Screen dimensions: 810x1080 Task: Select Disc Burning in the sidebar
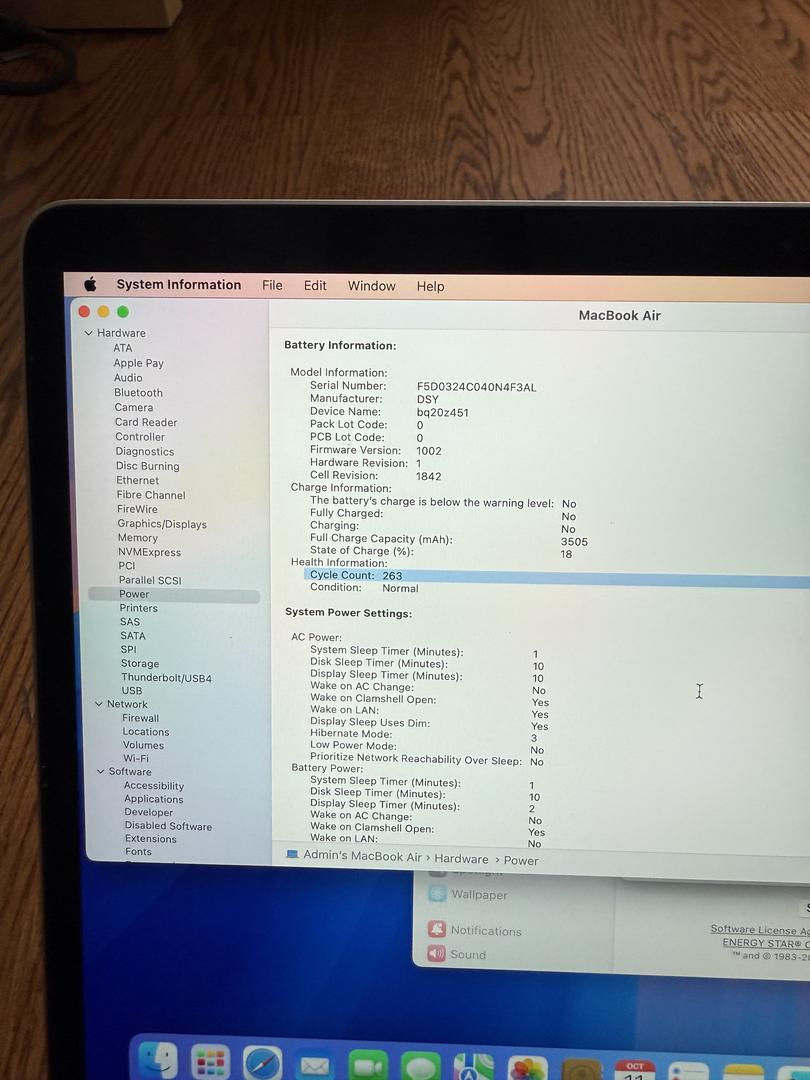[147, 466]
